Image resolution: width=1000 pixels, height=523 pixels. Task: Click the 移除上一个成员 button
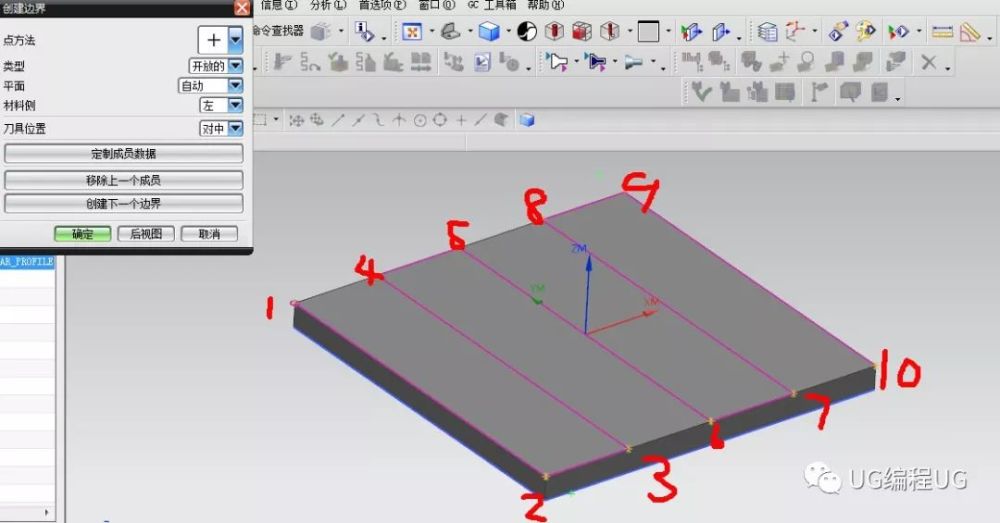pyautogui.click(x=124, y=180)
